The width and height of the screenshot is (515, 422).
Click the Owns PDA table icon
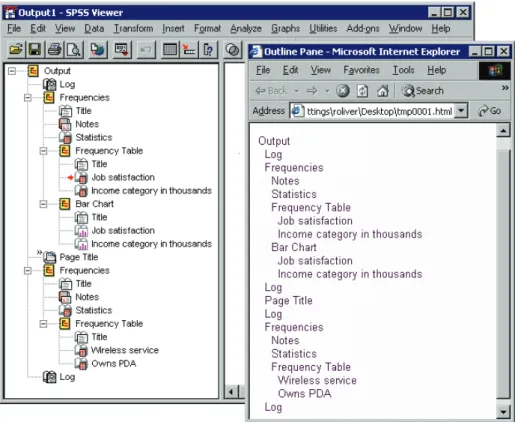tap(81, 363)
